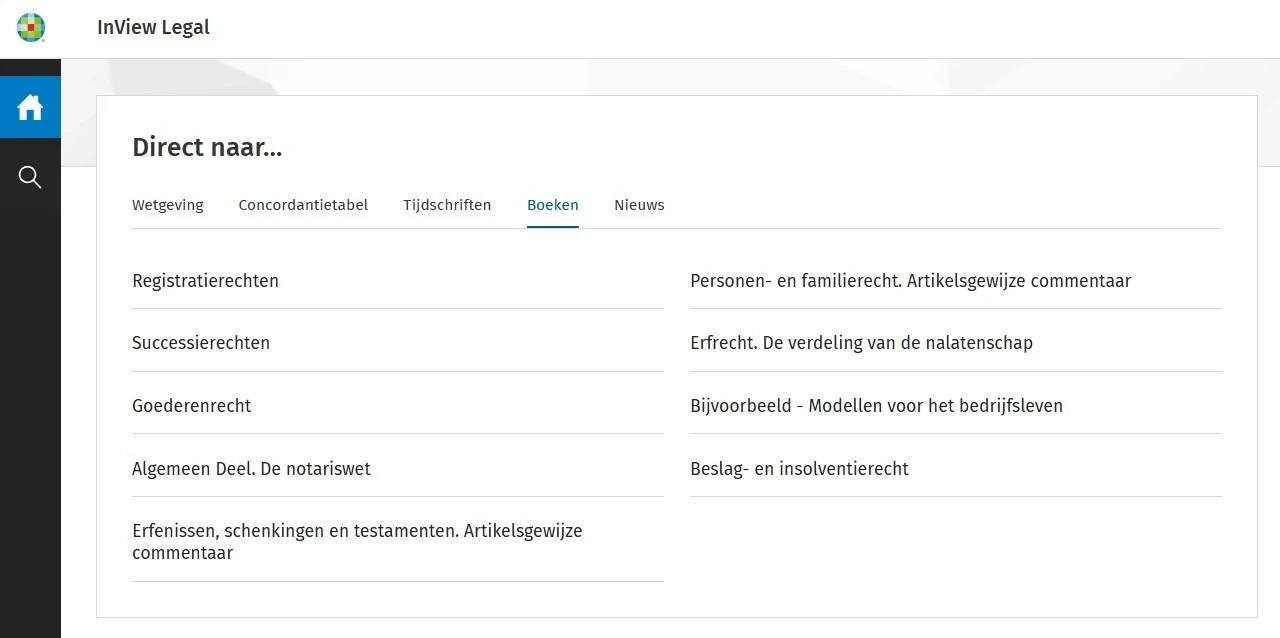The image size is (1280, 638).
Task: Open the Registratierechten book
Action: click(x=205, y=281)
